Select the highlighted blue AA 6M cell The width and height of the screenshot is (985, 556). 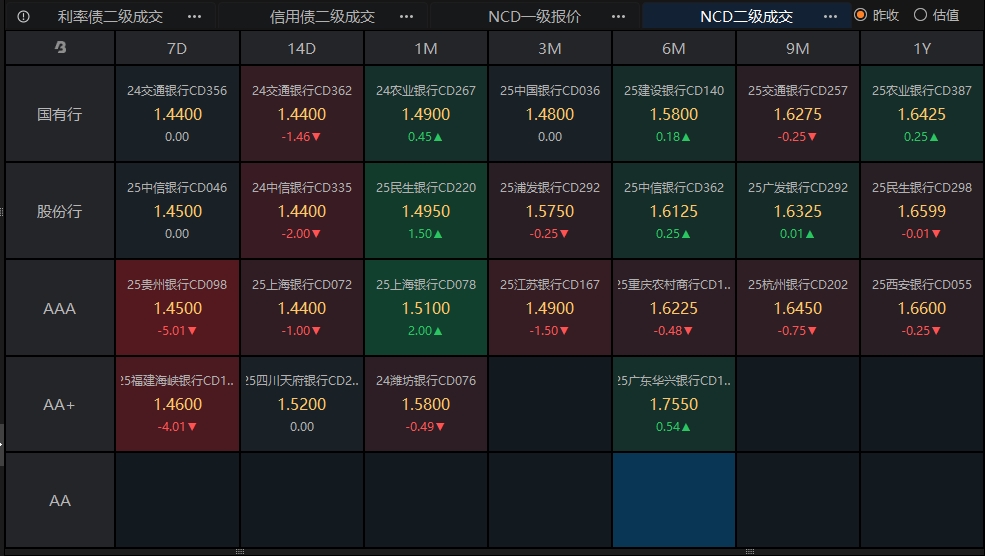point(674,500)
